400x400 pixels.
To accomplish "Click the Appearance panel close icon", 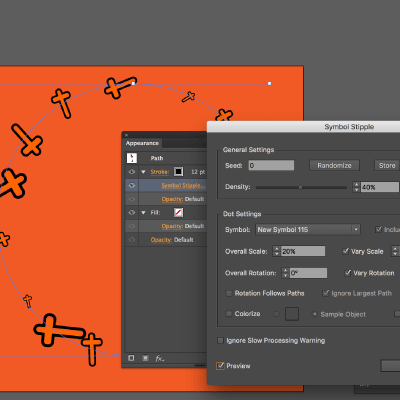I will coord(126,135).
